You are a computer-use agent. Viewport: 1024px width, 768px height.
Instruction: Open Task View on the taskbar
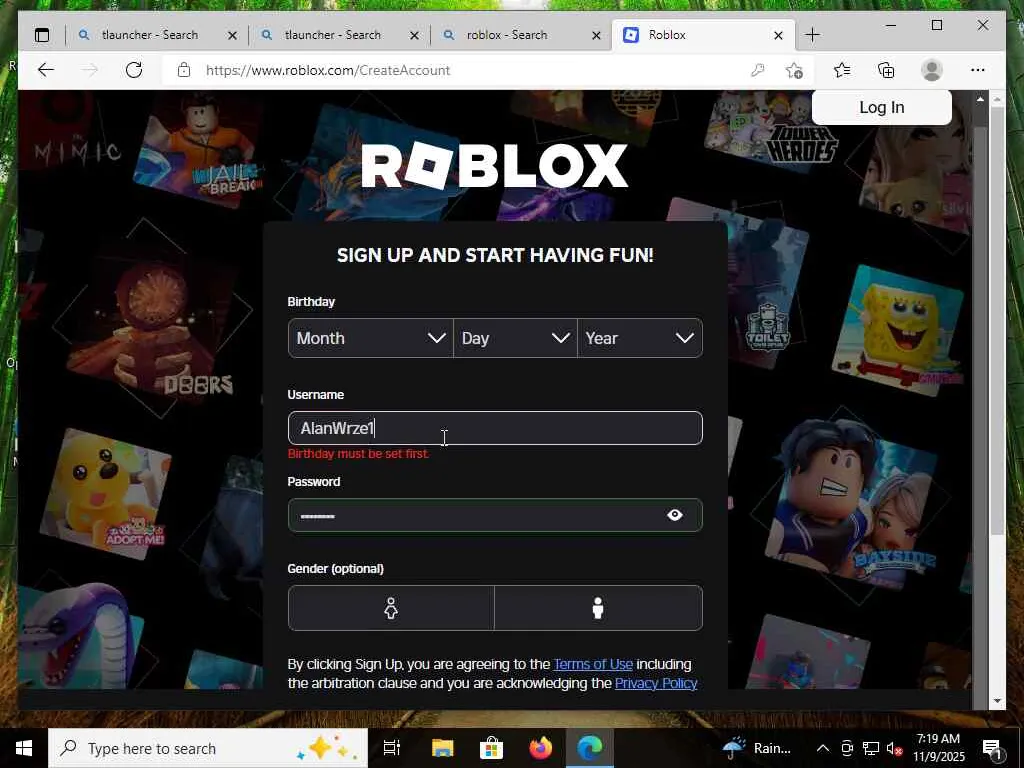(391, 748)
